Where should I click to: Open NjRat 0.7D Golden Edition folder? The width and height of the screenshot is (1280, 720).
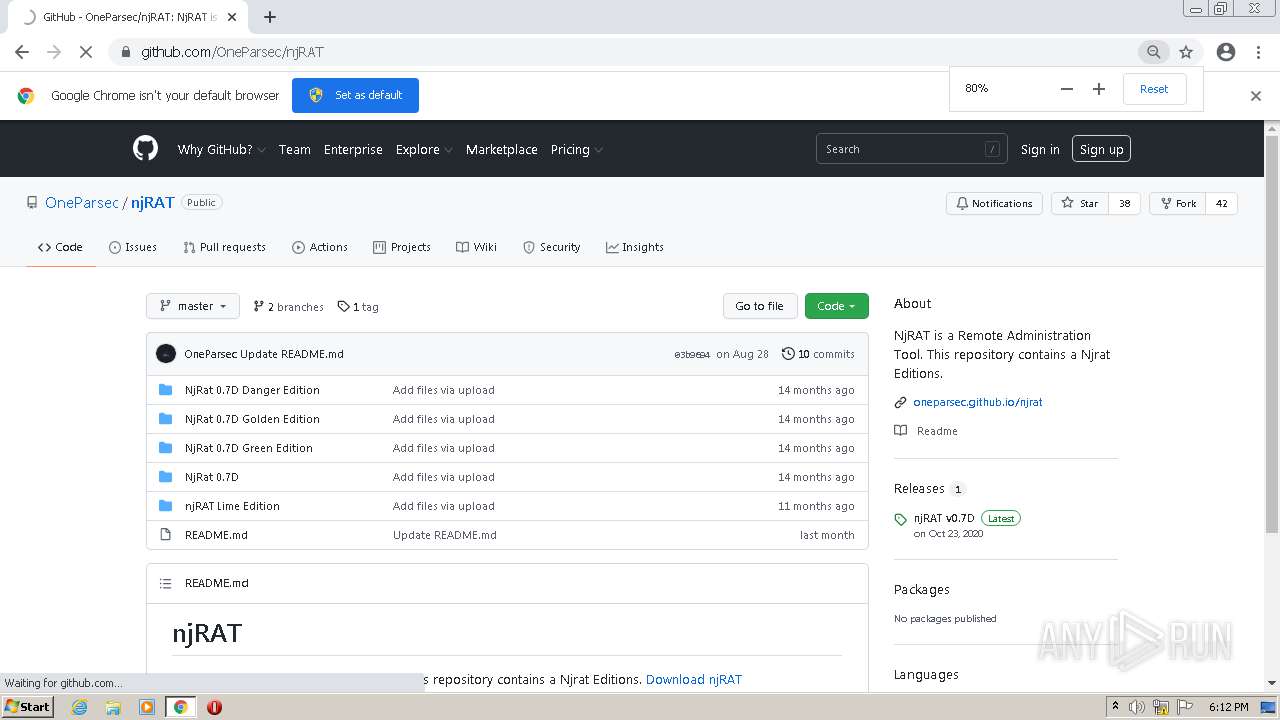pyautogui.click(x=252, y=419)
